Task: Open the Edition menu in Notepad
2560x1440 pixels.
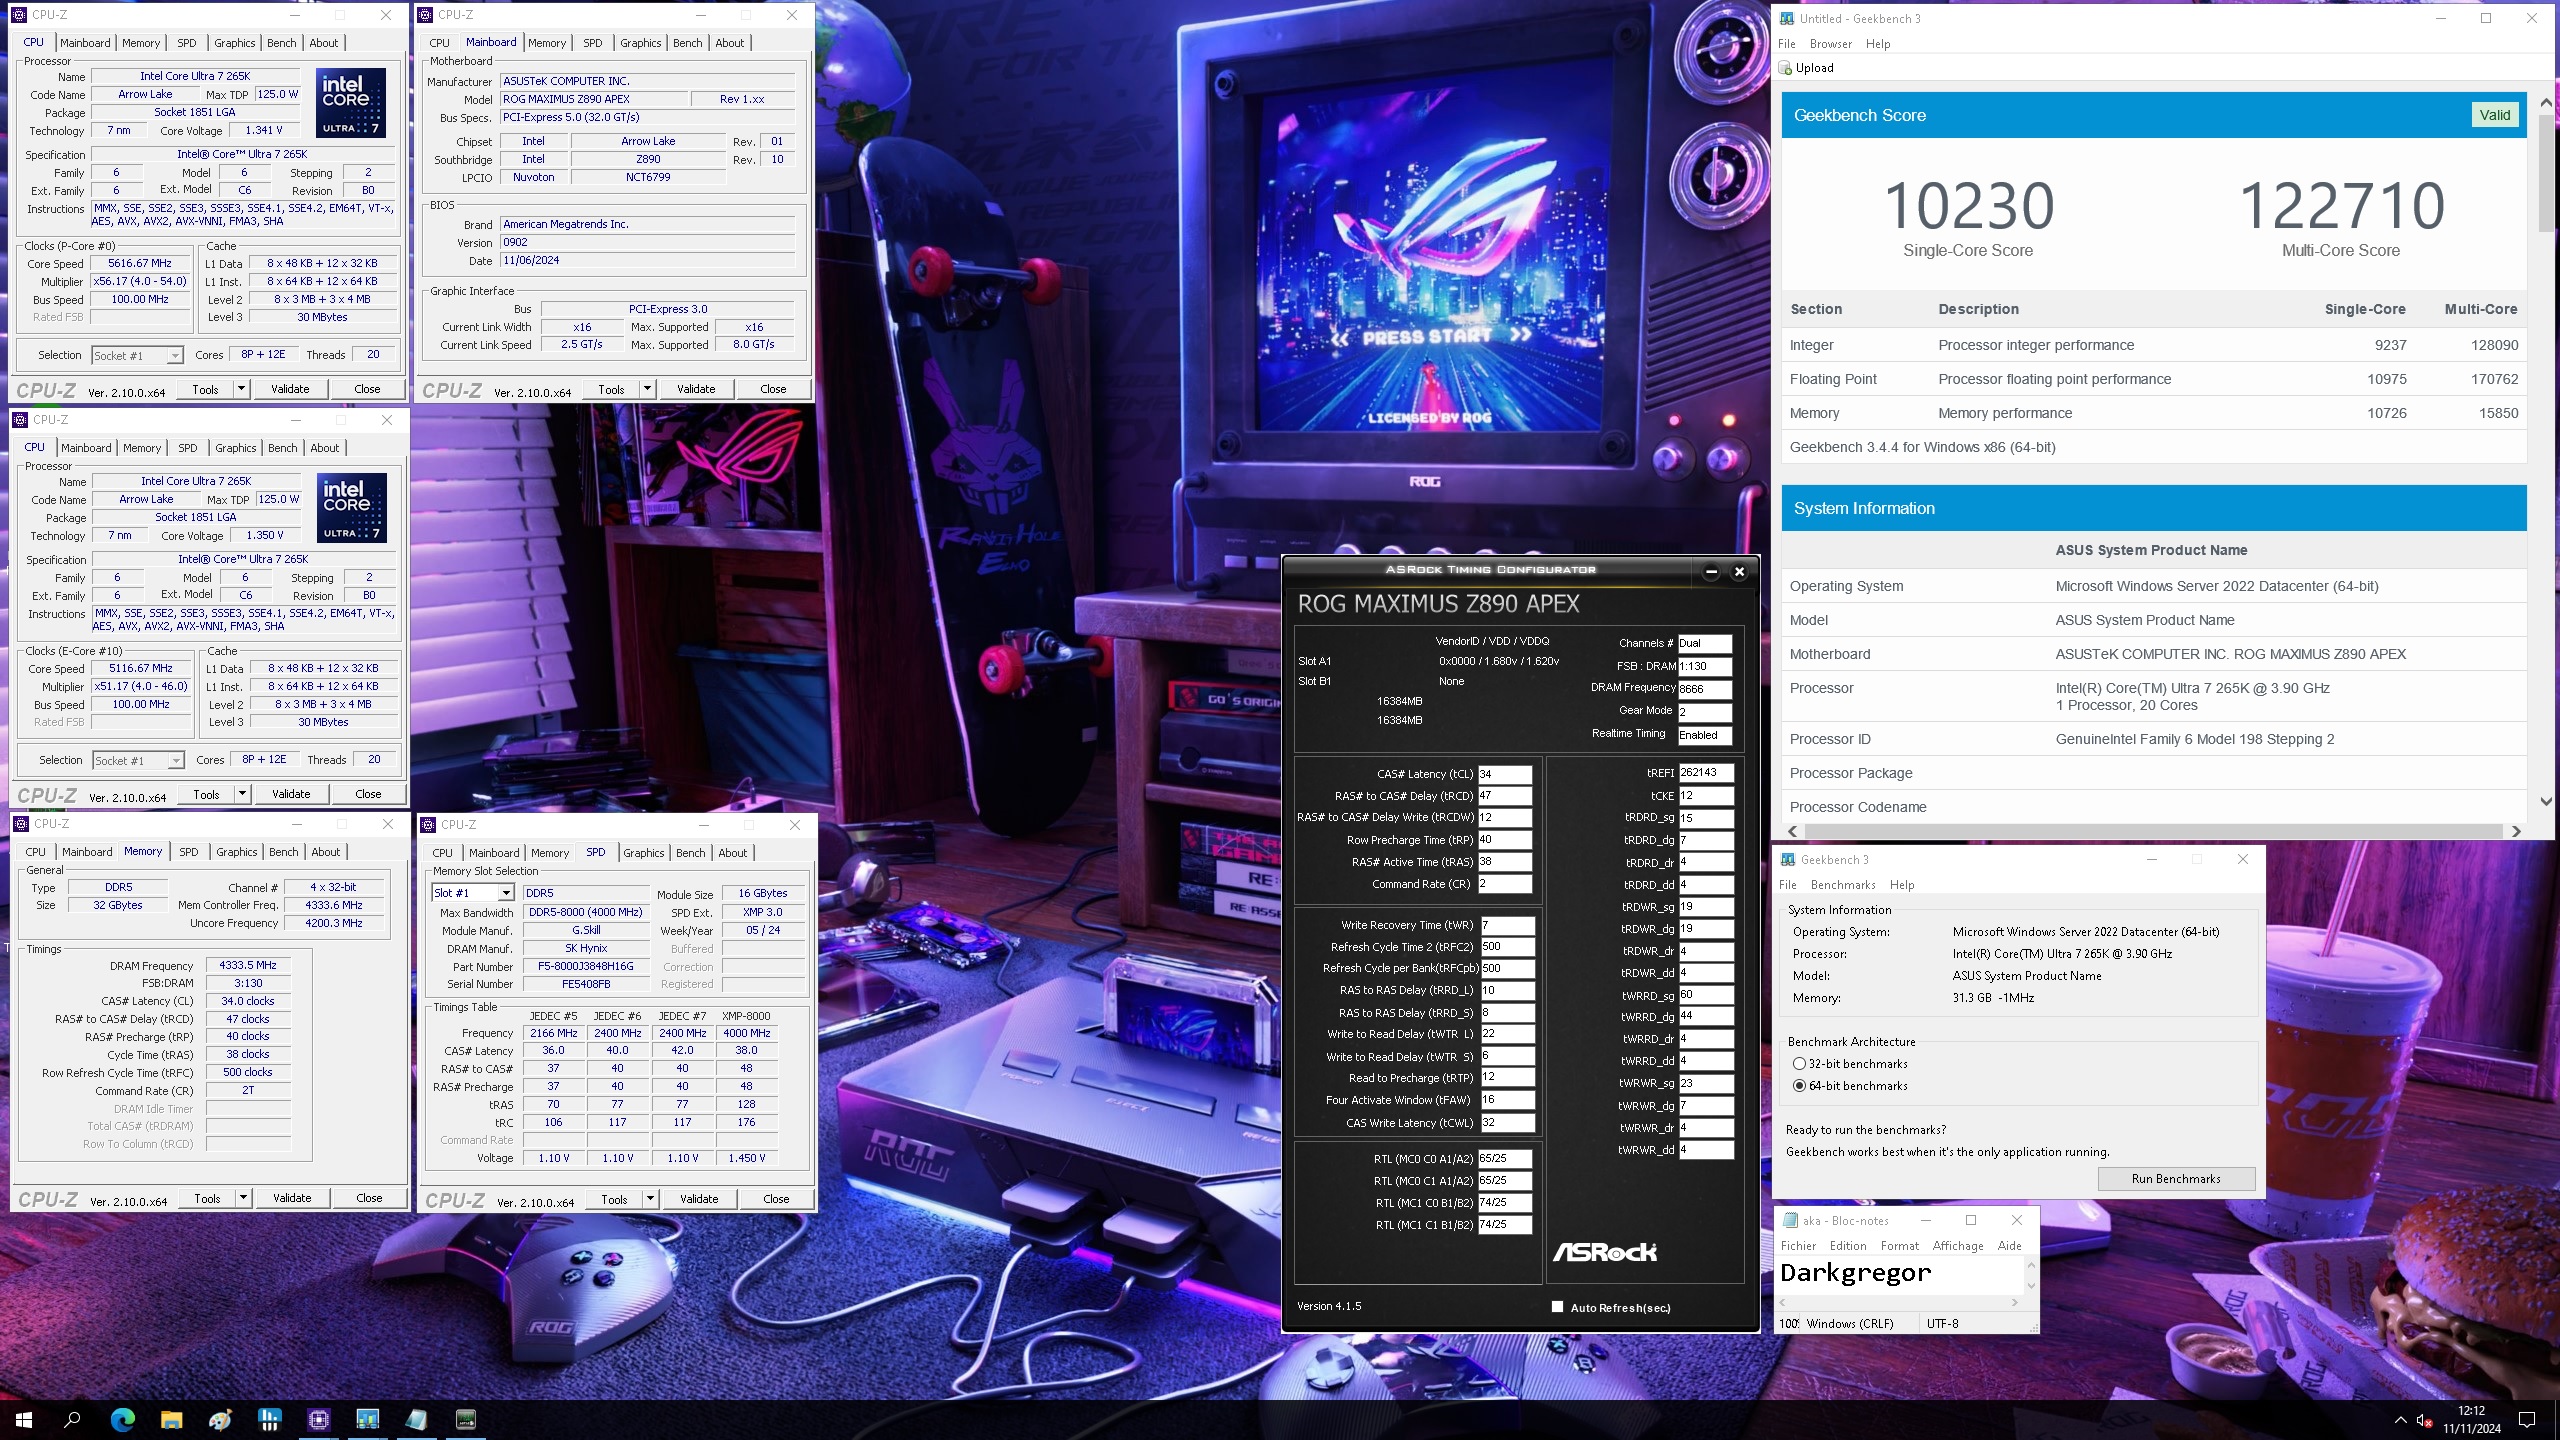Action: pos(1848,1246)
